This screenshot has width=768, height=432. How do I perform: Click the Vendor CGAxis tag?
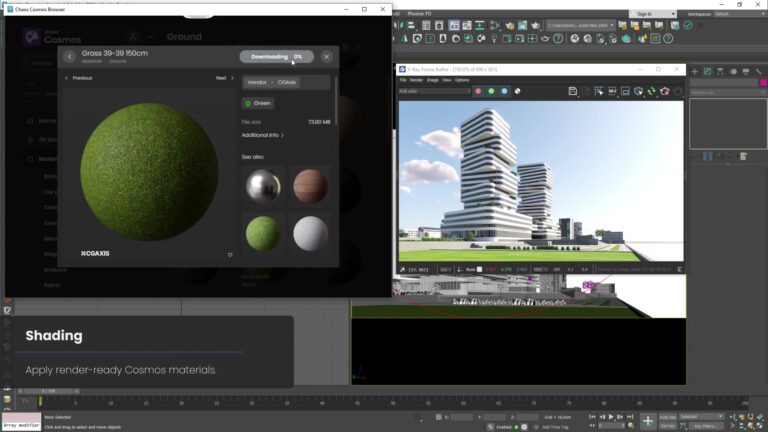point(272,82)
